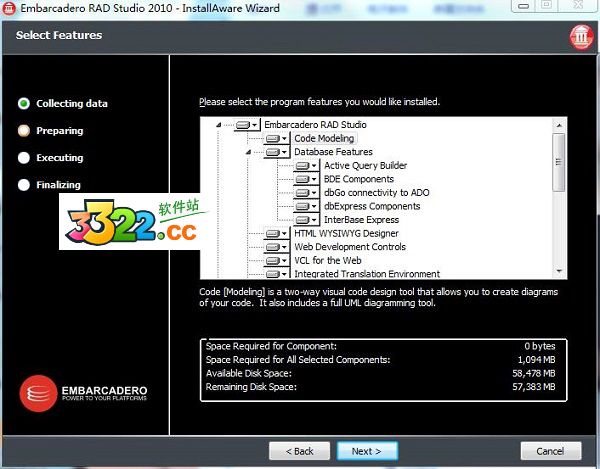Open InterBase Express install state dropdown

point(307,220)
